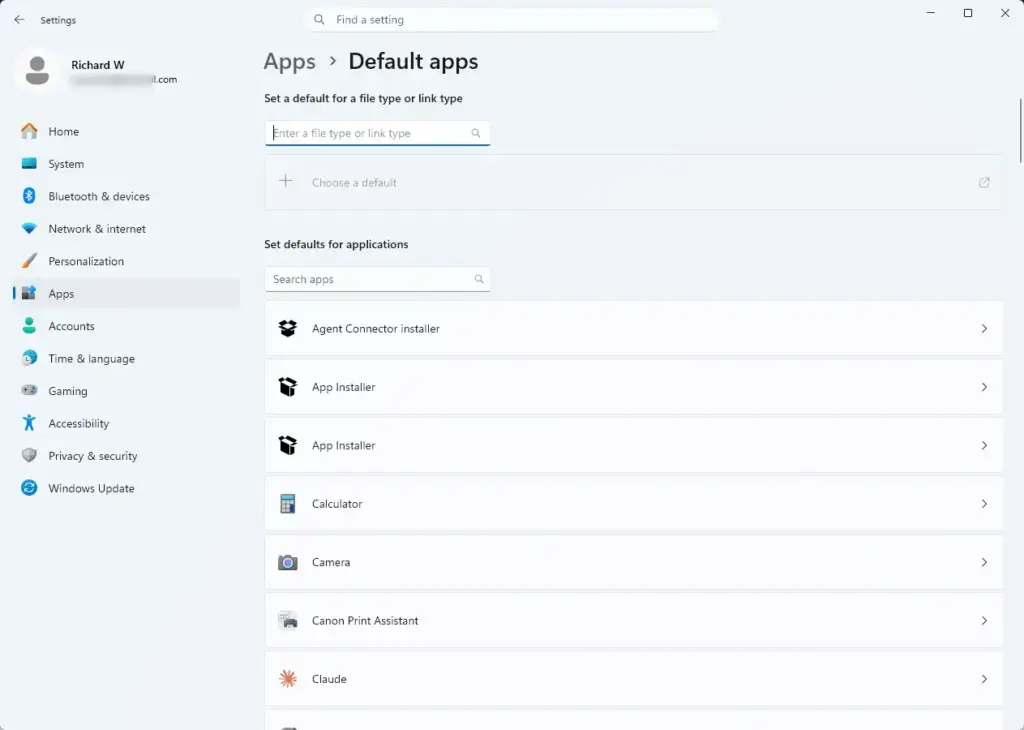Open Calculator defaults row
The height and width of the screenshot is (730, 1024).
(x=633, y=503)
